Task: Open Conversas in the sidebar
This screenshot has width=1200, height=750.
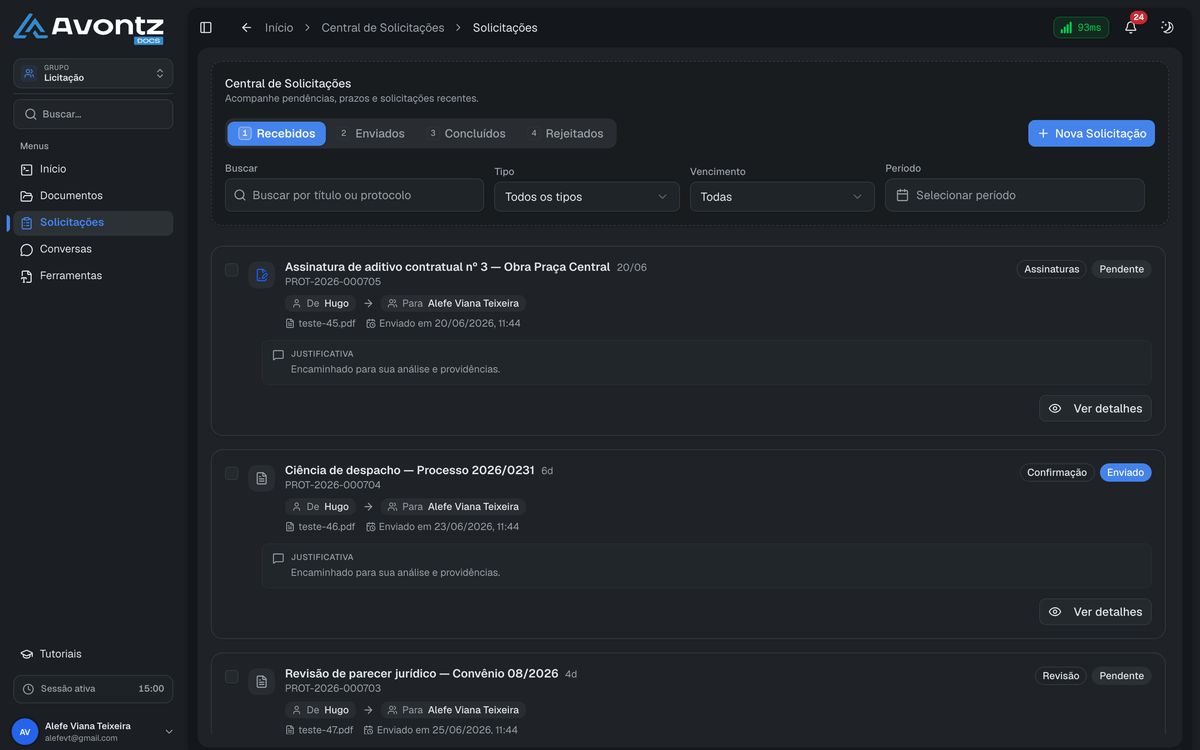Action: click(93, 249)
